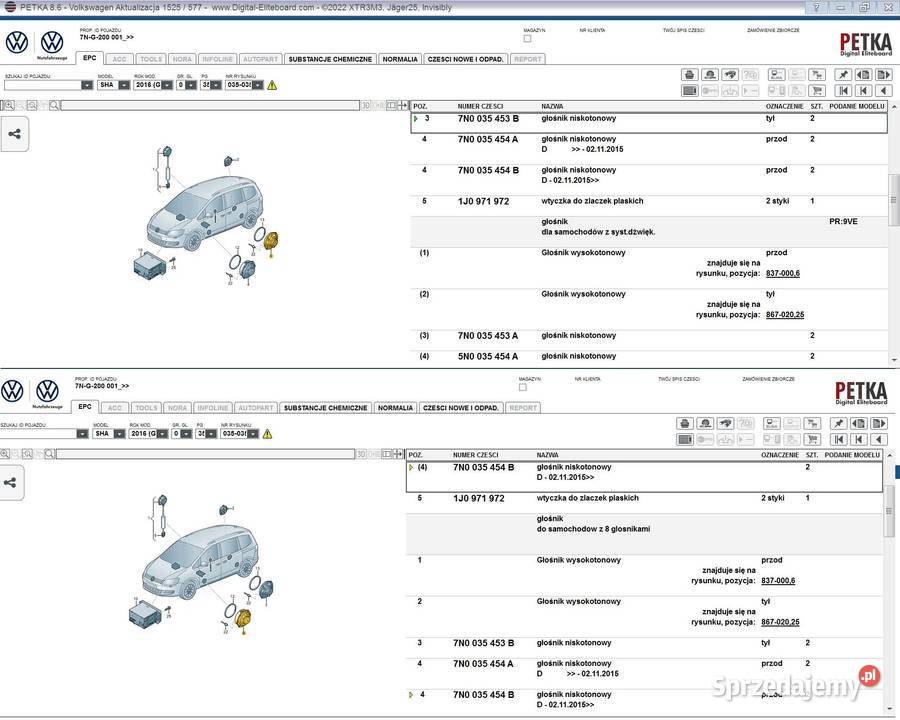The width and height of the screenshot is (900, 720).
Task: Open the Nr Rysunku dropdown in upper window
Action: (x=258, y=85)
